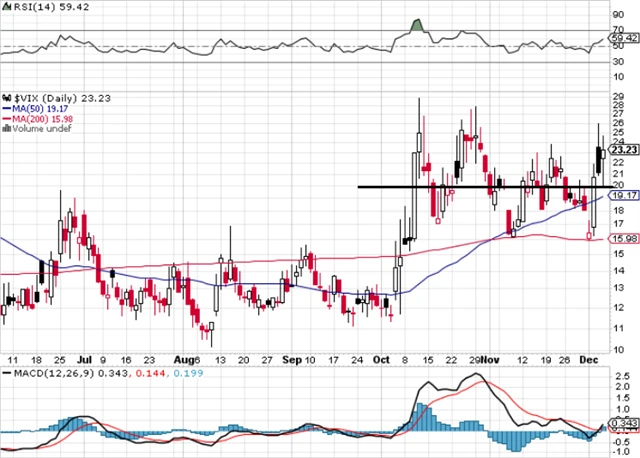Select the Nov label on the date axis
The height and width of the screenshot is (458, 640).
[x=490, y=357]
